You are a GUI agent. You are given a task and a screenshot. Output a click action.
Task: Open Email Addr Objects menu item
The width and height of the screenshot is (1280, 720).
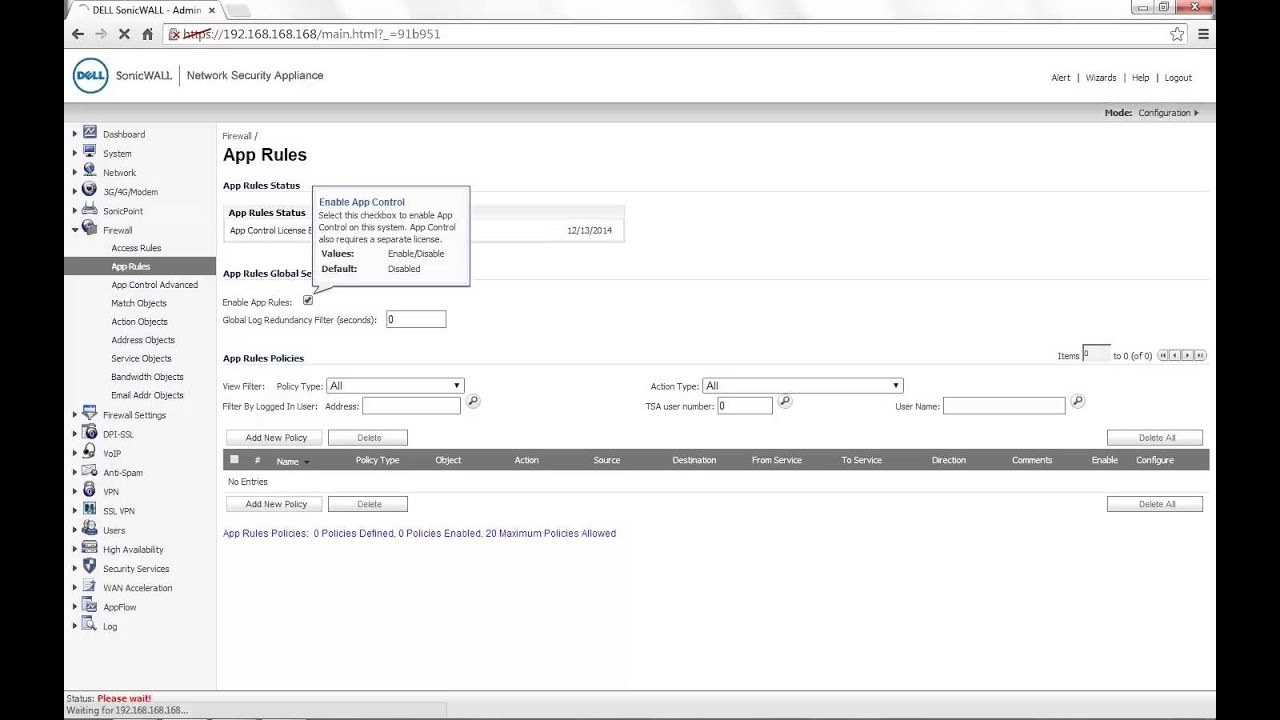tap(147, 395)
